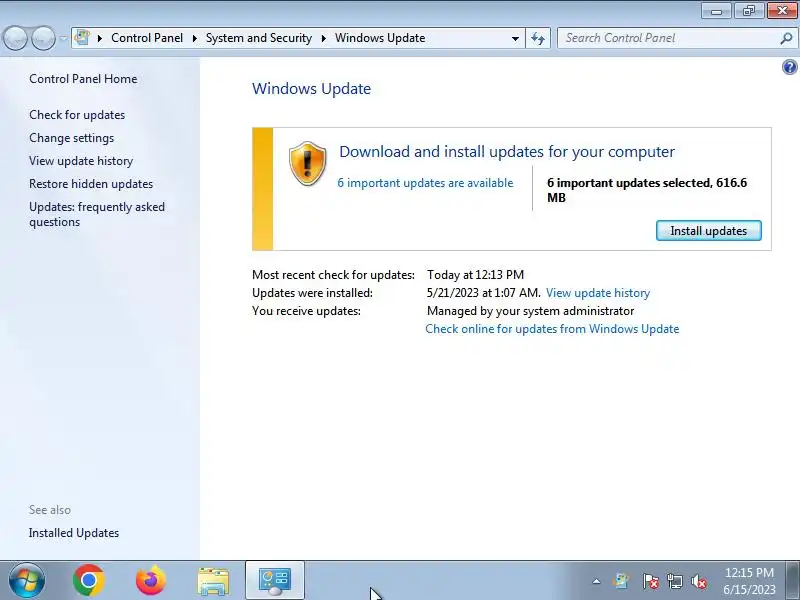The height and width of the screenshot is (600, 800).
Task: Click '5/21/2023 at 1:07 AM.' text
Action: (x=484, y=293)
